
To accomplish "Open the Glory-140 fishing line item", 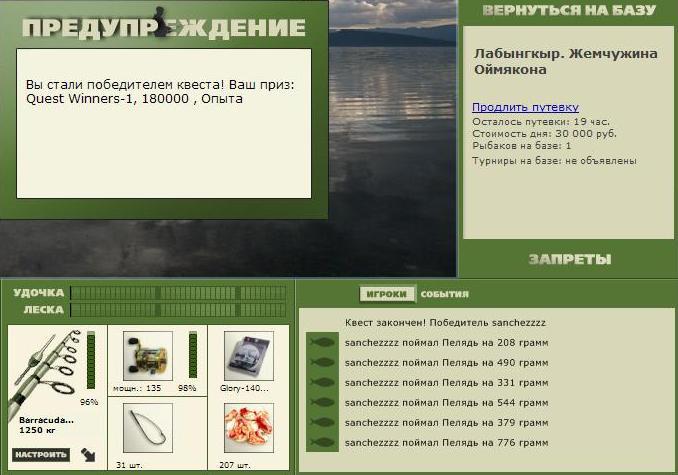I will pos(249,356).
